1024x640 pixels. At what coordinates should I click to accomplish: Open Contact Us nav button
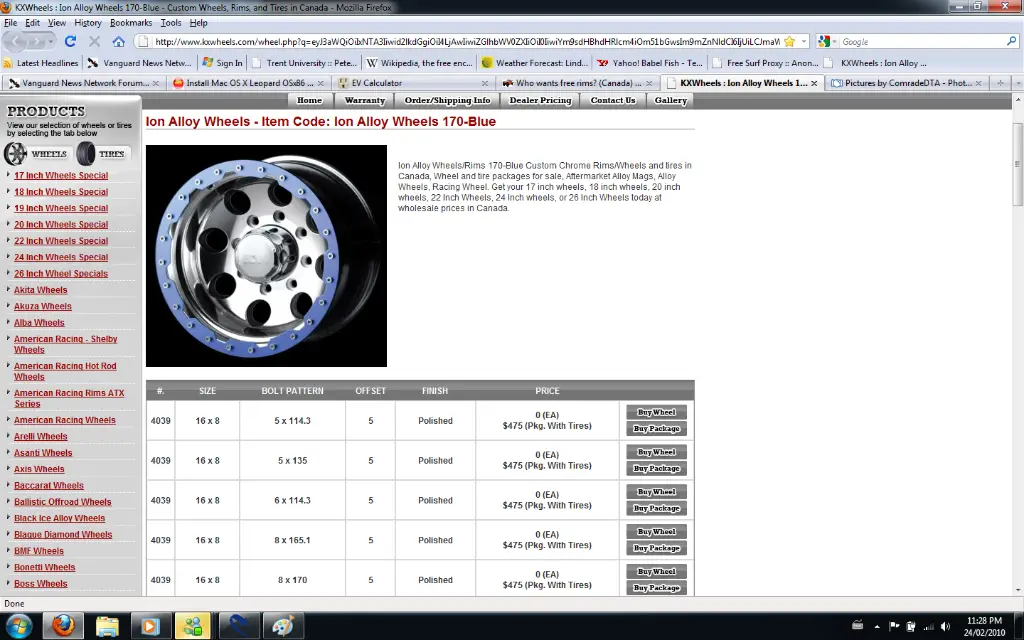click(x=613, y=101)
